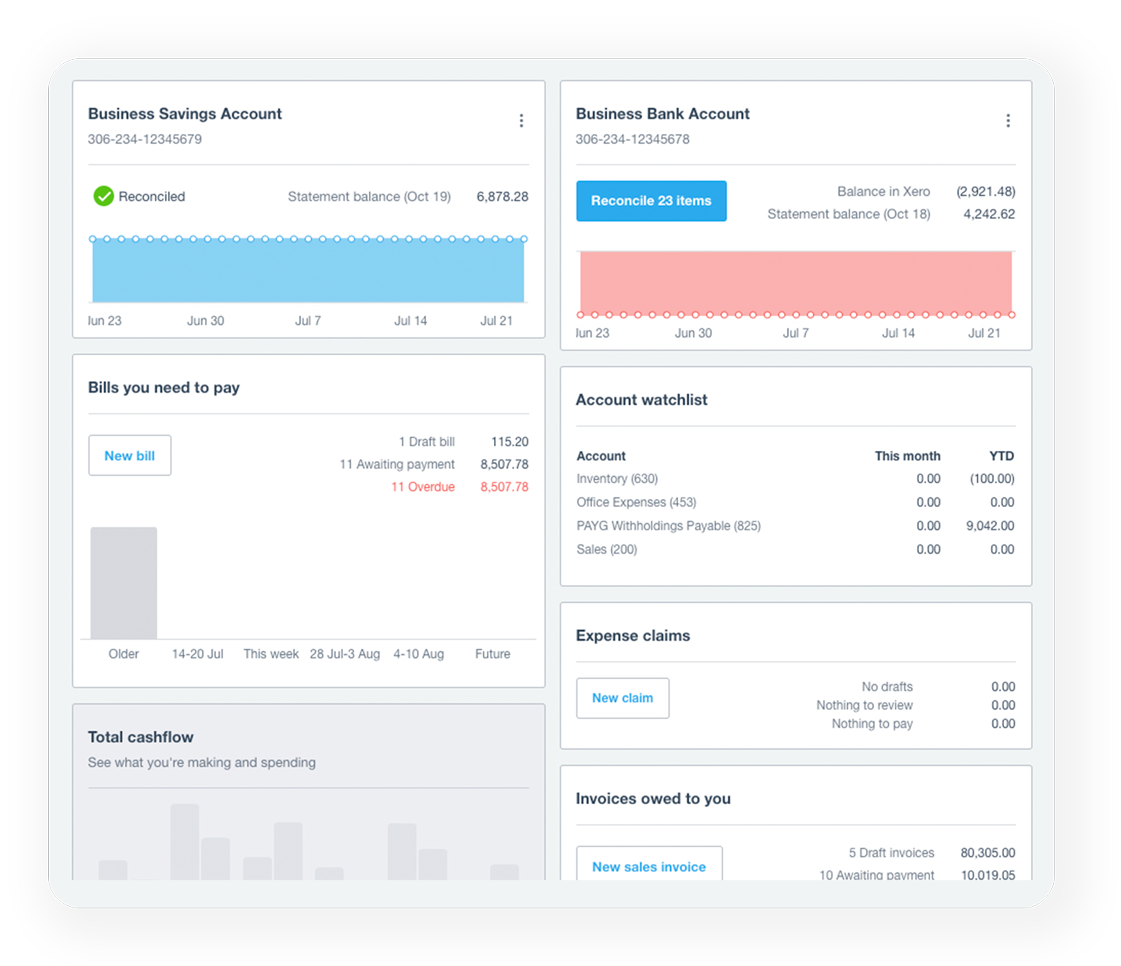Viewport: 1121px width, 966px height.
Task: Click overdue amount 8,507.78 in red
Action: [x=505, y=487]
